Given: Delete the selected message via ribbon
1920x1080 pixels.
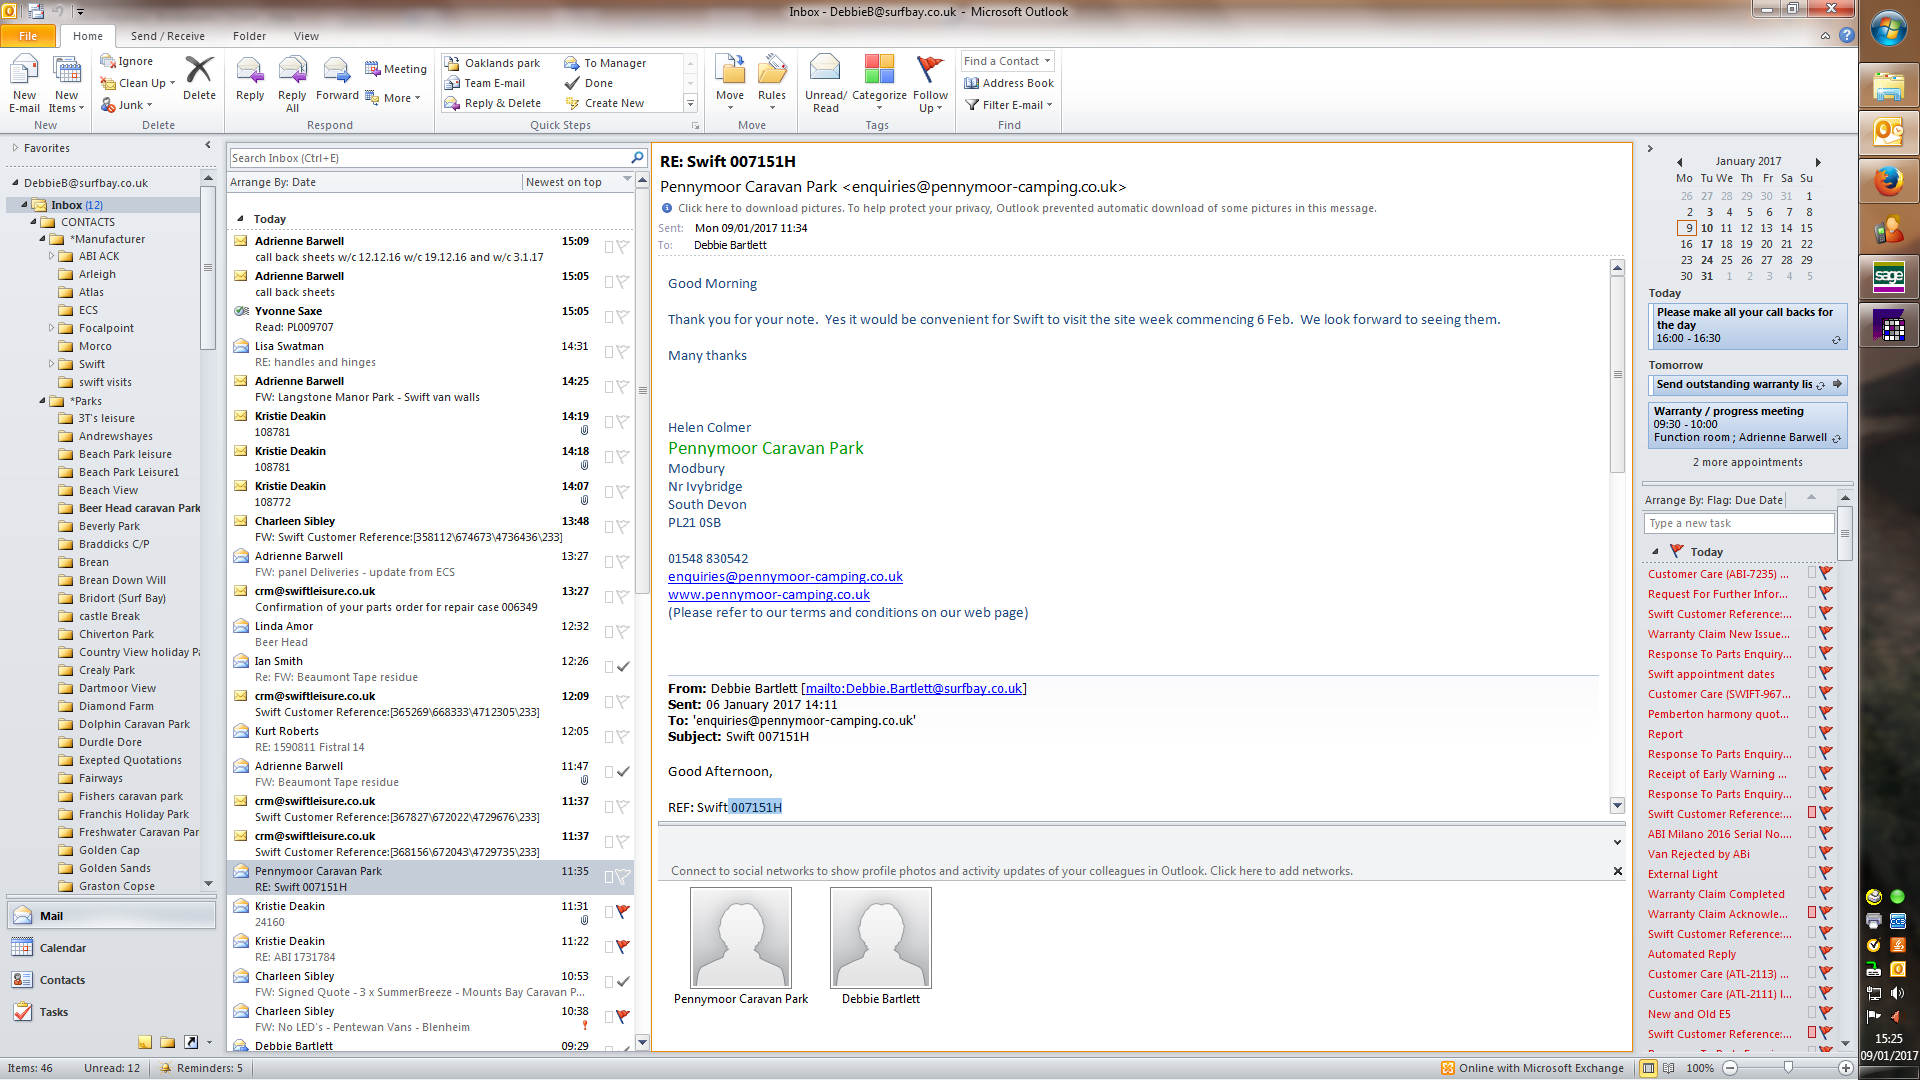Looking at the screenshot, I should coord(199,72).
